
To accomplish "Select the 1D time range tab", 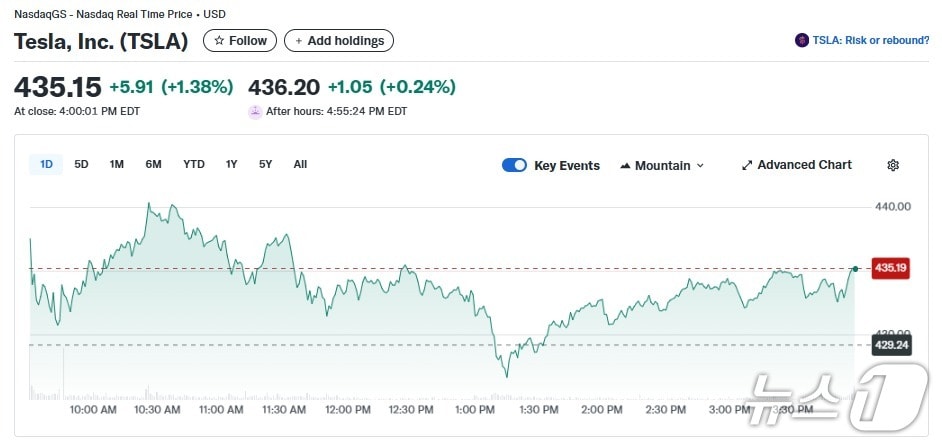I will click(x=46, y=164).
